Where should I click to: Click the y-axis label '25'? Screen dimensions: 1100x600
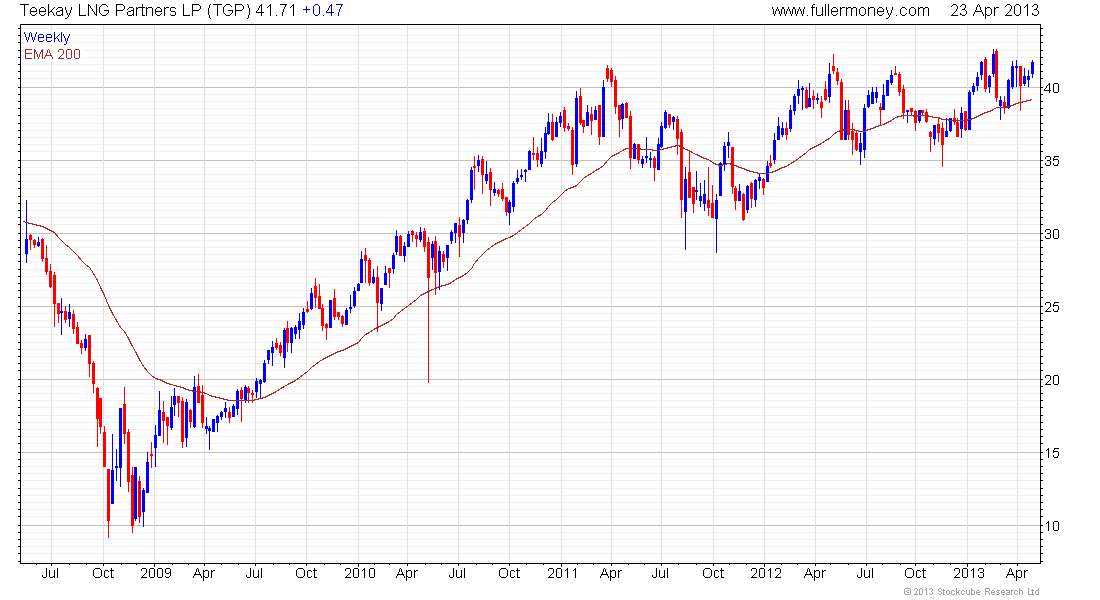click(1052, 307)
